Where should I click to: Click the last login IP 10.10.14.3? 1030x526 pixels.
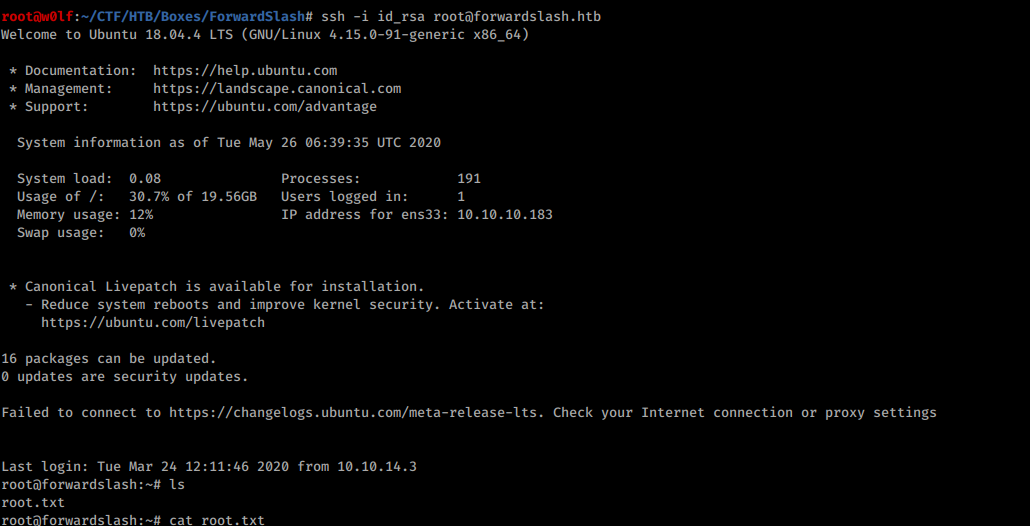(x=377, y=467)
